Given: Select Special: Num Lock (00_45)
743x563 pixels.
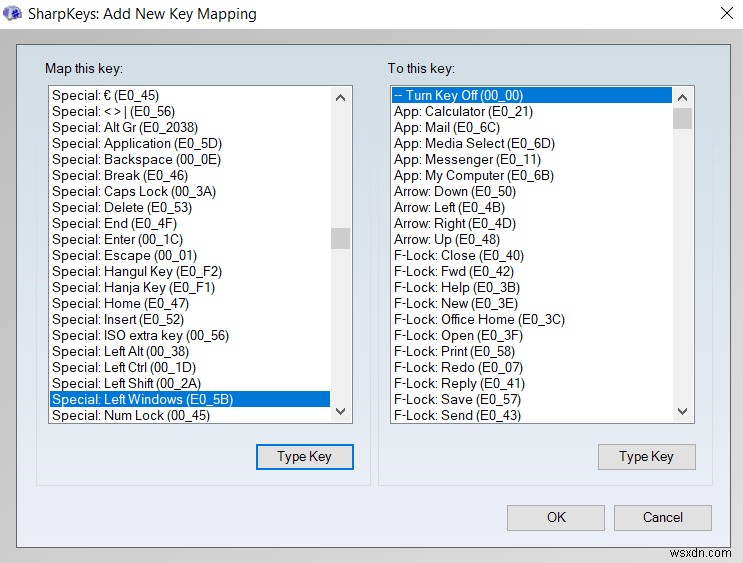Looking at the screenshot, I should pyautogui.click(x=190, y=416).
